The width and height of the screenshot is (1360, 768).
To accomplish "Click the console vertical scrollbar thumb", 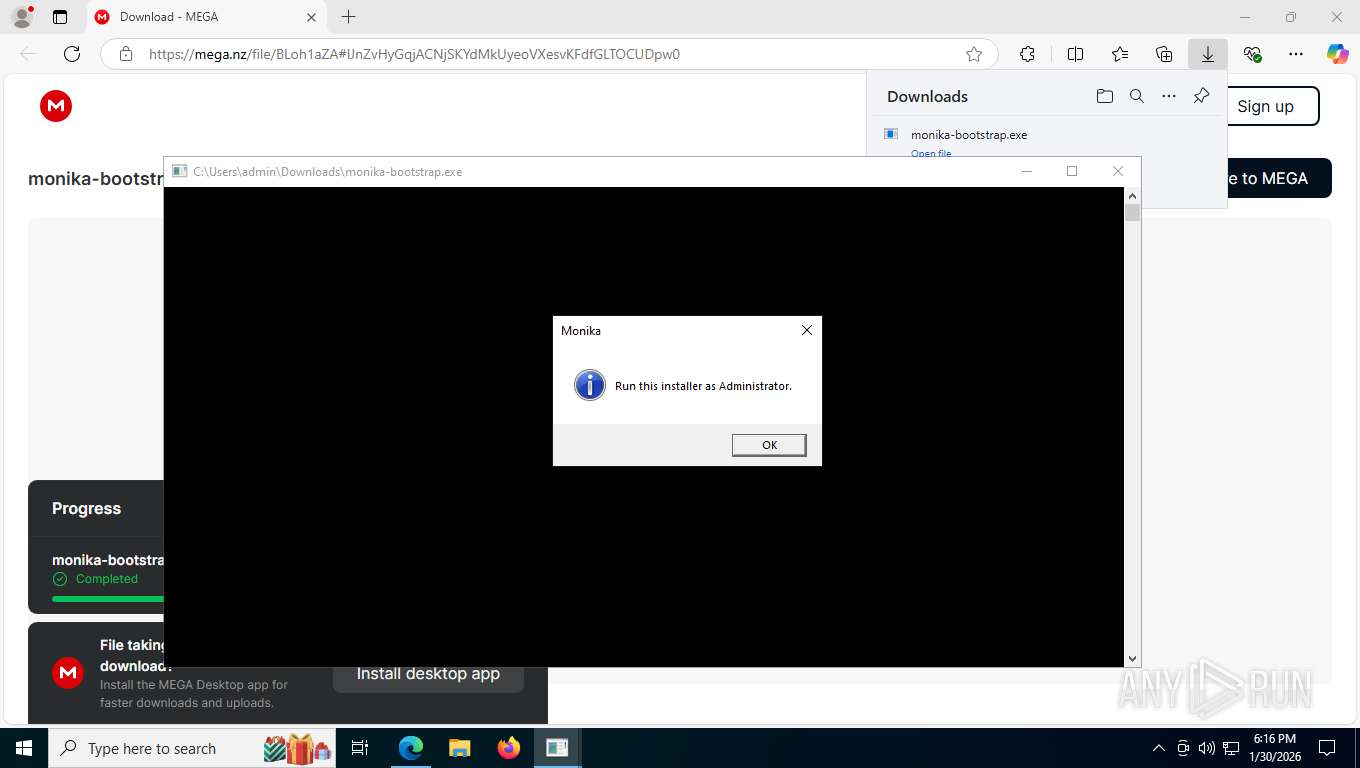I will tap(1133, 212).
